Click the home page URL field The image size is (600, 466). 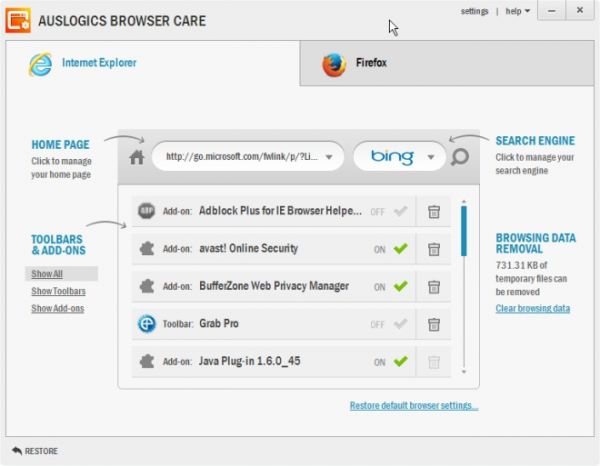(248, 156)
